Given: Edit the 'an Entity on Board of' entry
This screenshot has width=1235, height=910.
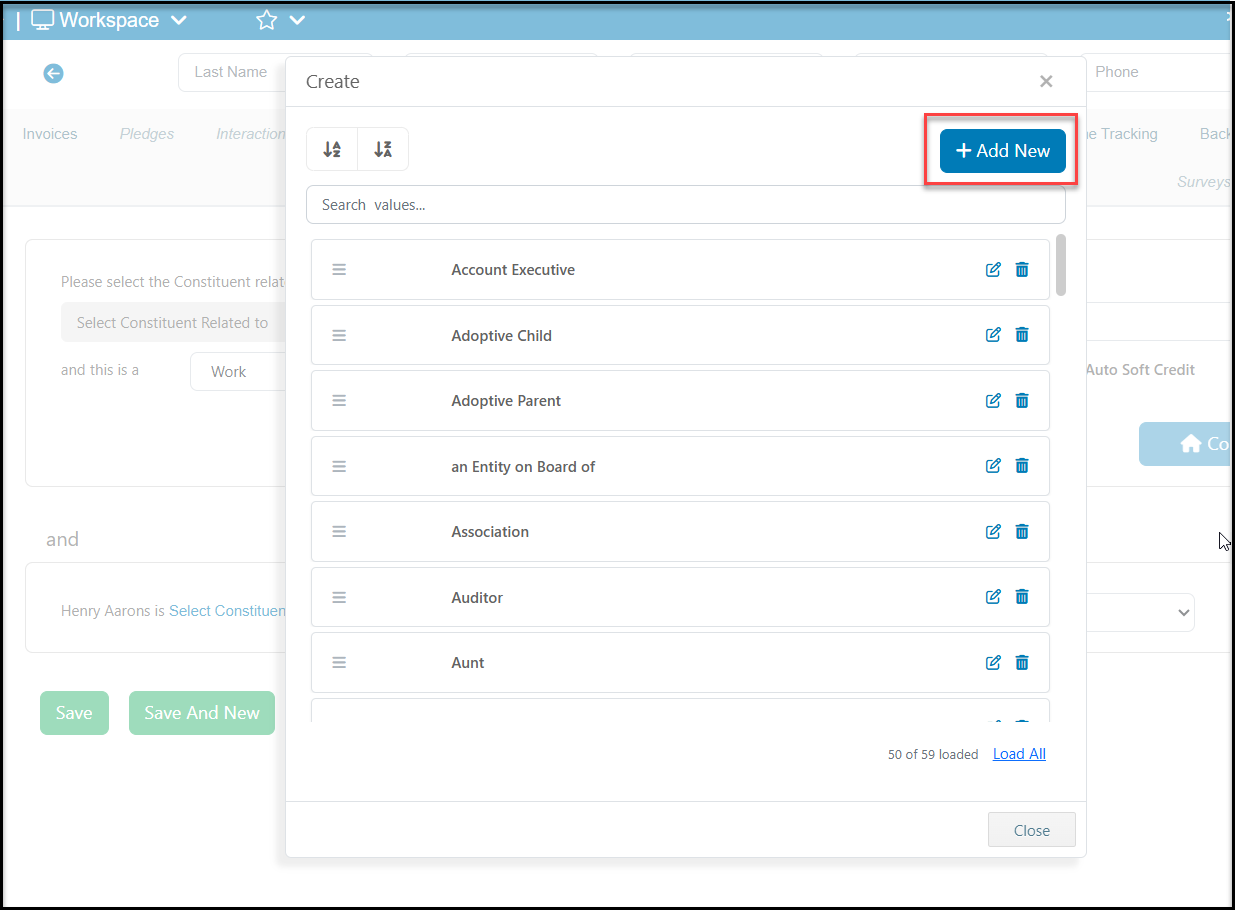Looking at the screenshot, I should [993, 466].
